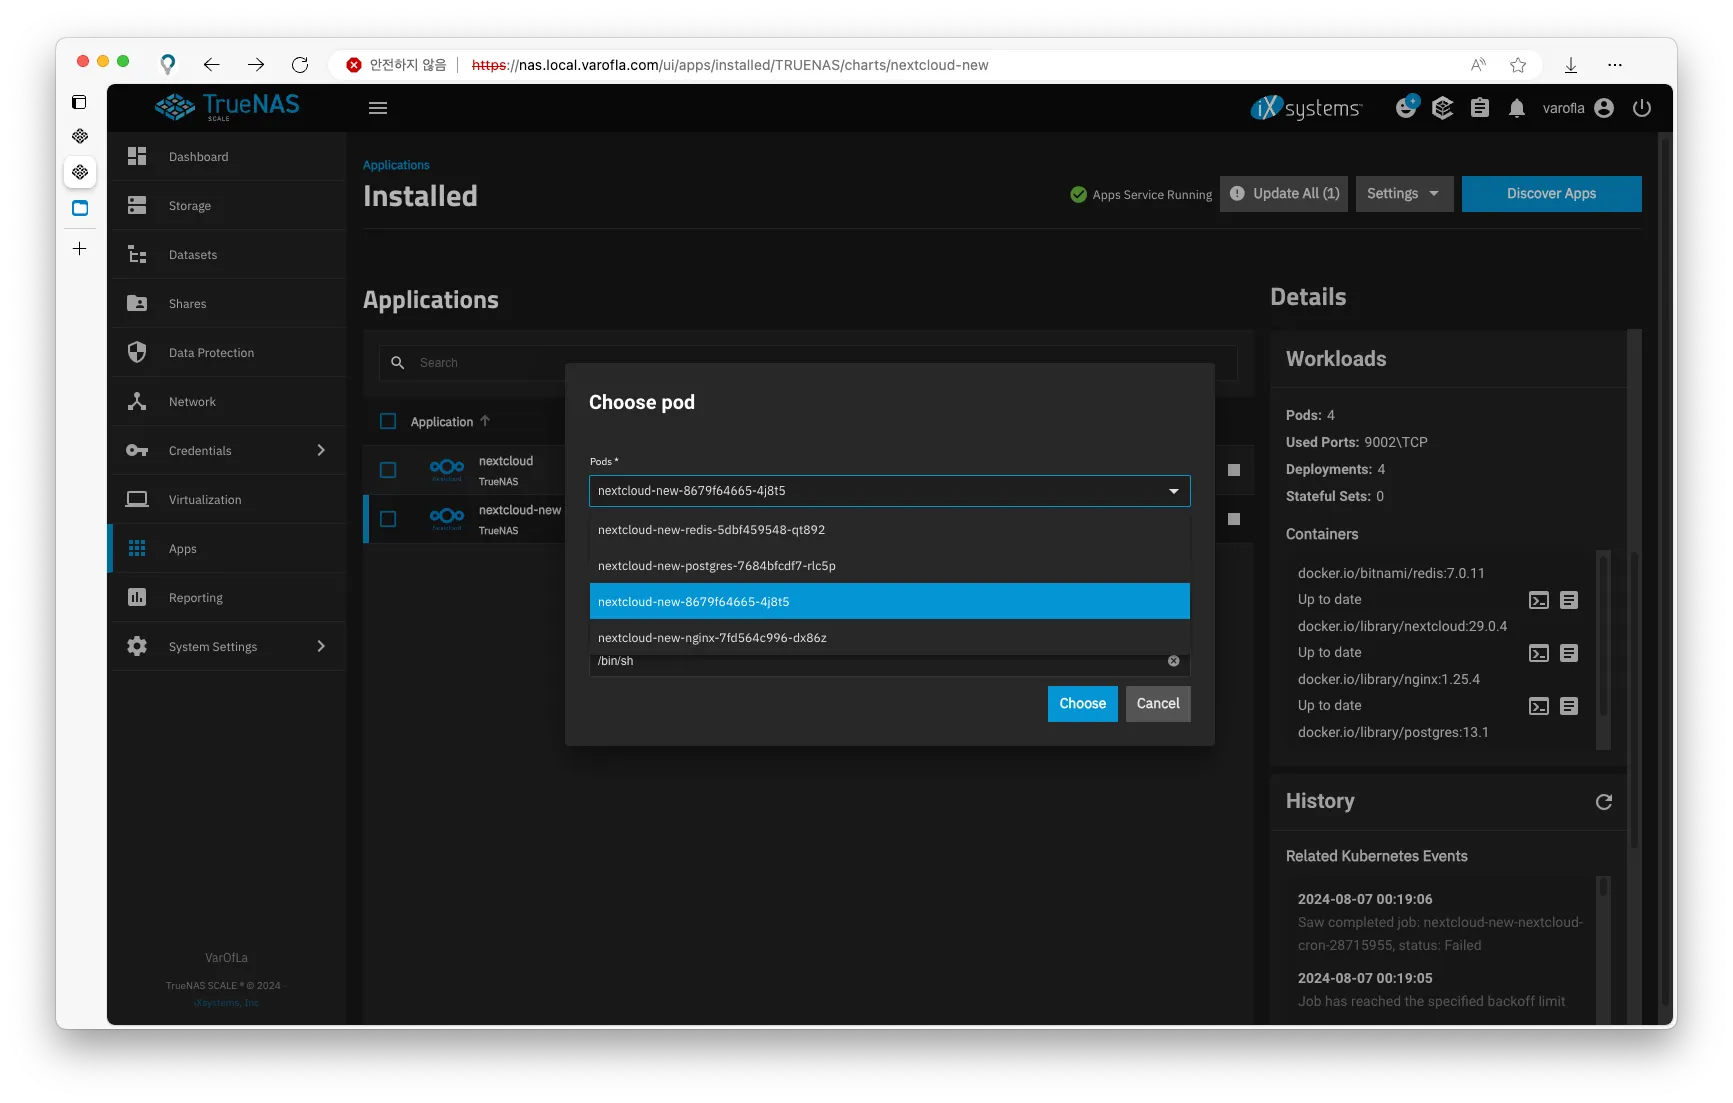Open the Pods dropdown in Choose pod dialog
This screenshot has height=1103, width=1733.
tap(890, 491)
